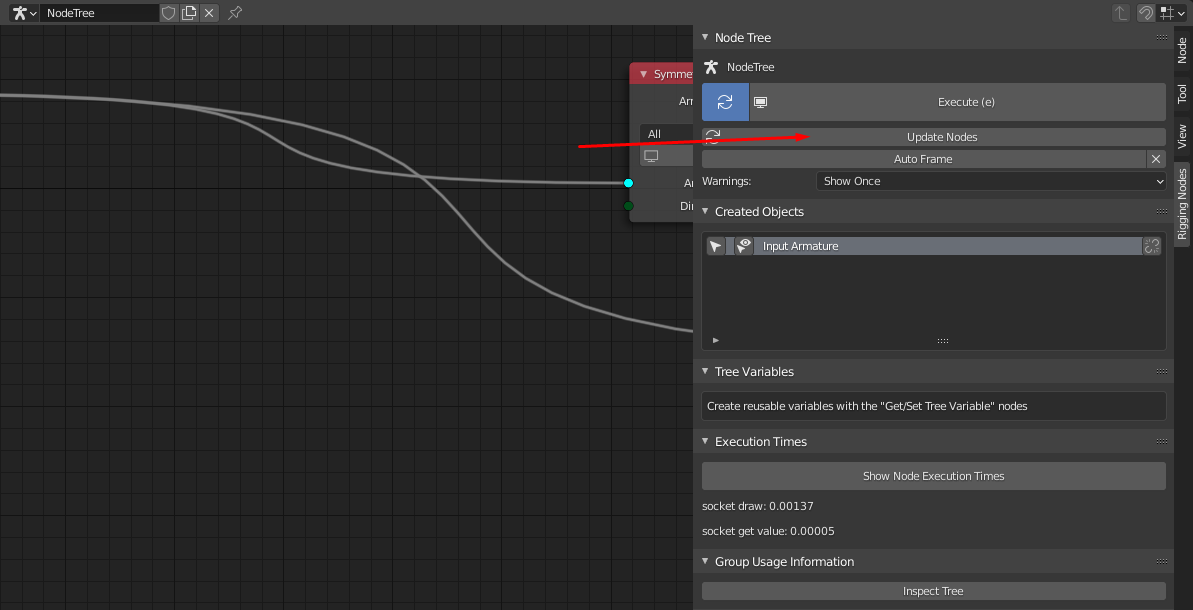This screenshot has width=1193, height=610.
Task: Edit the NodeTree name field in header
Action: [x=100, y=13]
